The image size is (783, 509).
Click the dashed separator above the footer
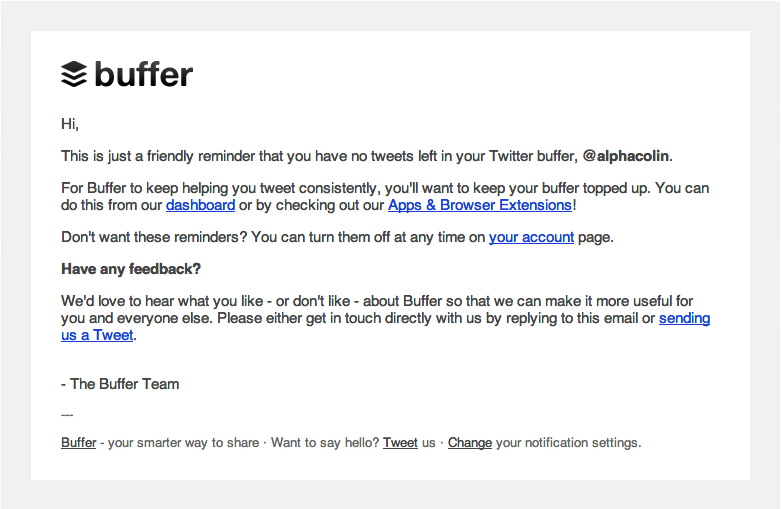click(x=67, y=415)
